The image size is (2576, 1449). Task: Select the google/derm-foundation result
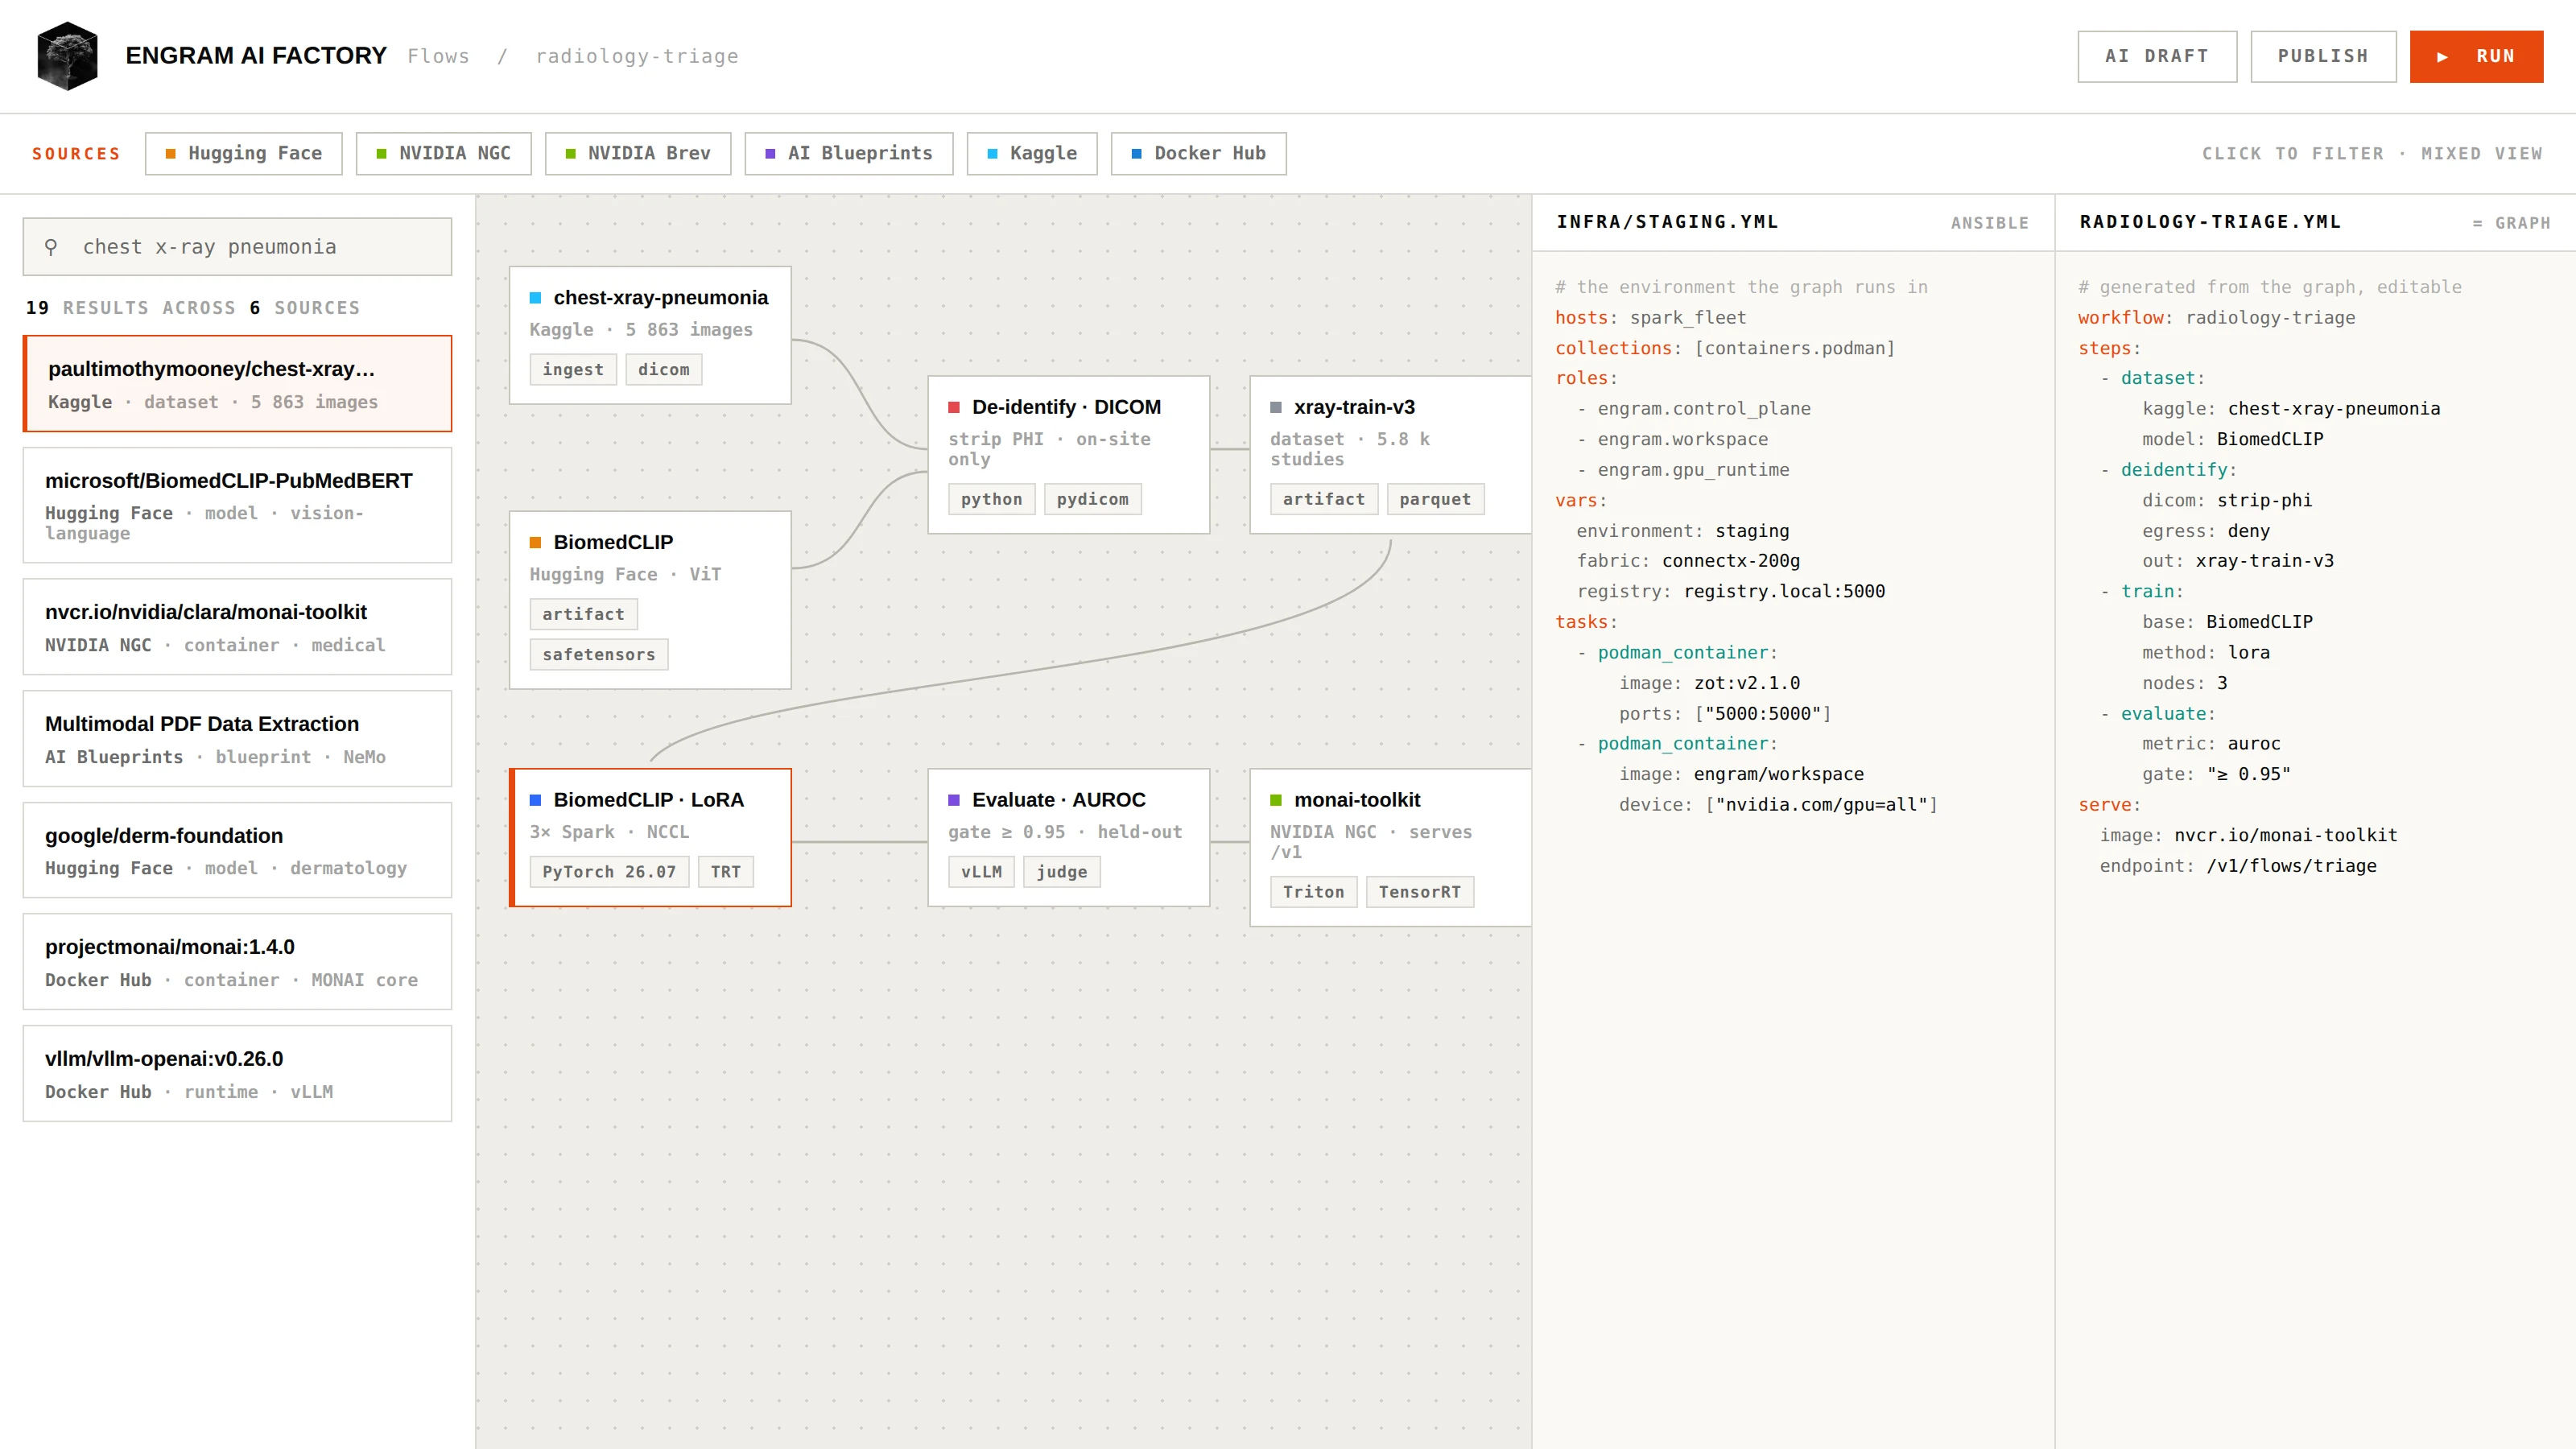pyautogui.click(x=237, y=850)
